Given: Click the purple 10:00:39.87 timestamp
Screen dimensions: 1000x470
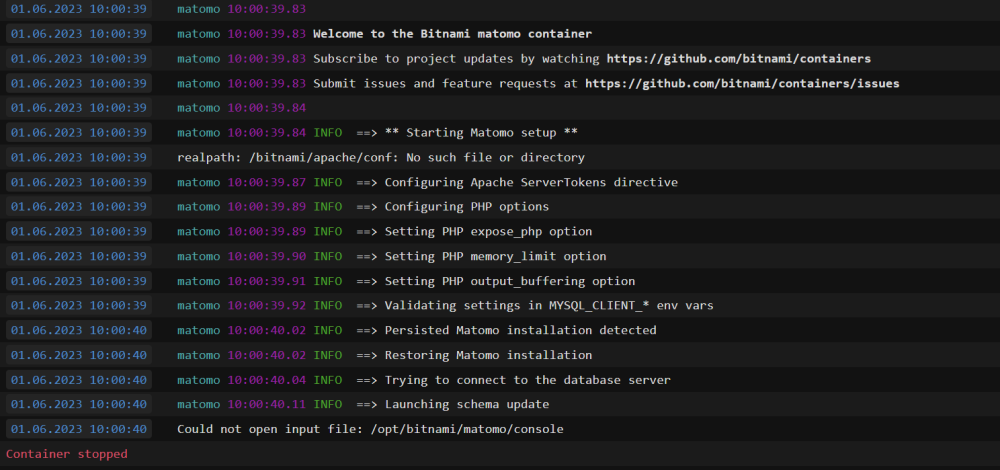Looking at the screenshot, I should click(267, 182).
